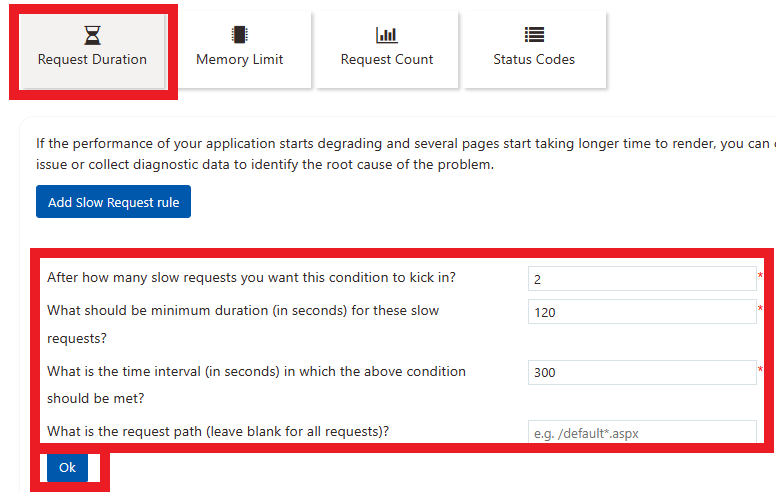The image size is (776, 492).
Task: Click the minimum duration field showing 120
Action: 641,312
